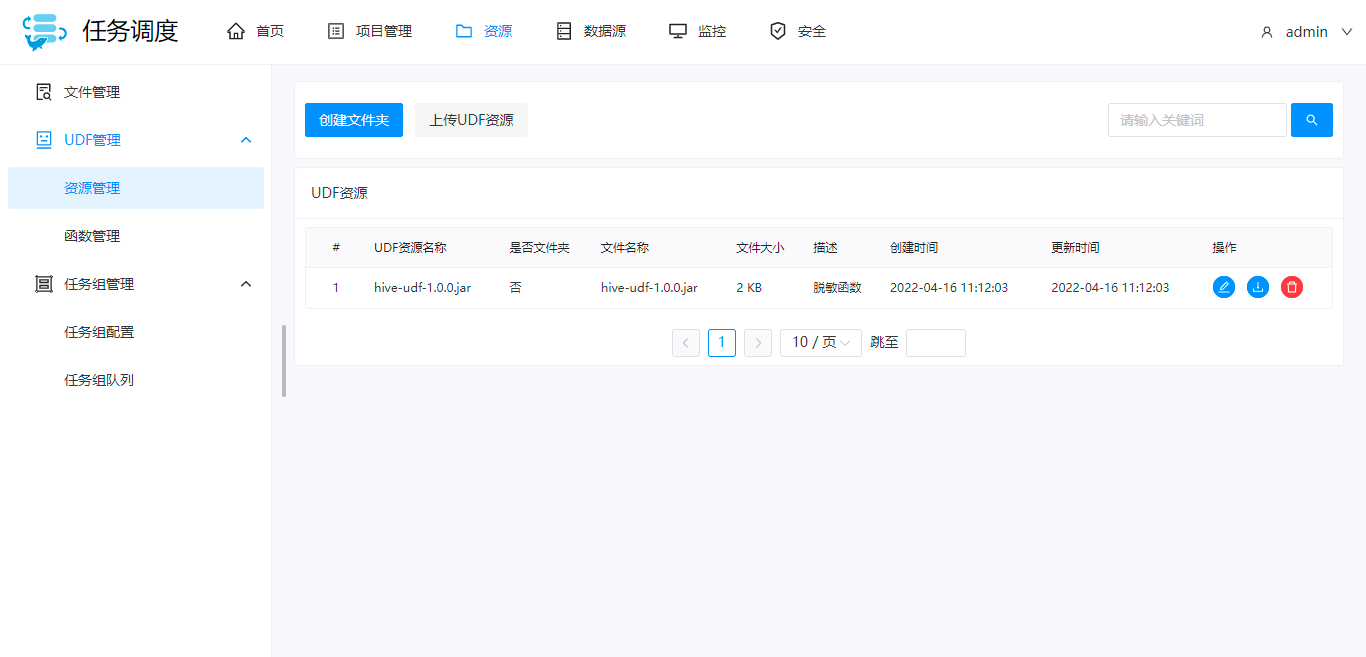The height and width of the screenshot is (657, 1366).
Task: Click the blue search magnifier button
Action: pos(1311,119)
